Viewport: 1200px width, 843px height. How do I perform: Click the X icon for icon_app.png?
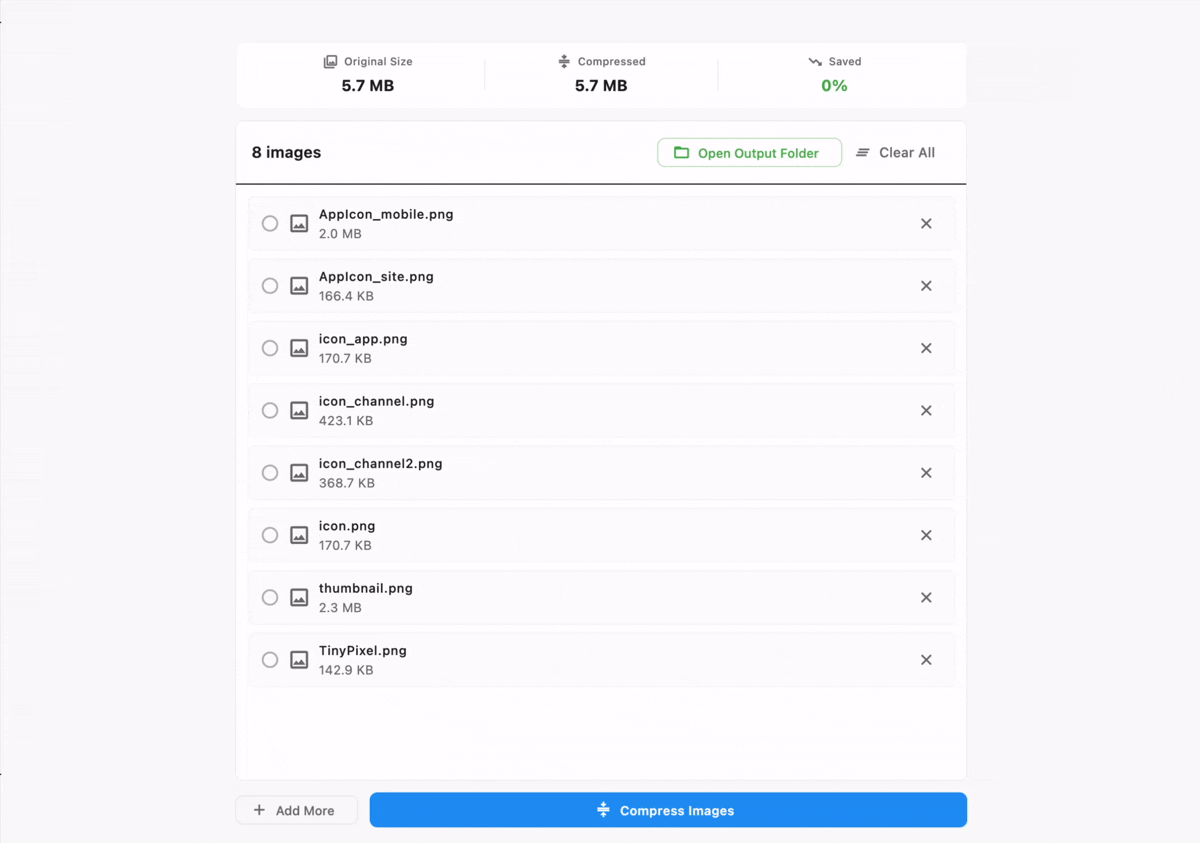click(926, 348)
